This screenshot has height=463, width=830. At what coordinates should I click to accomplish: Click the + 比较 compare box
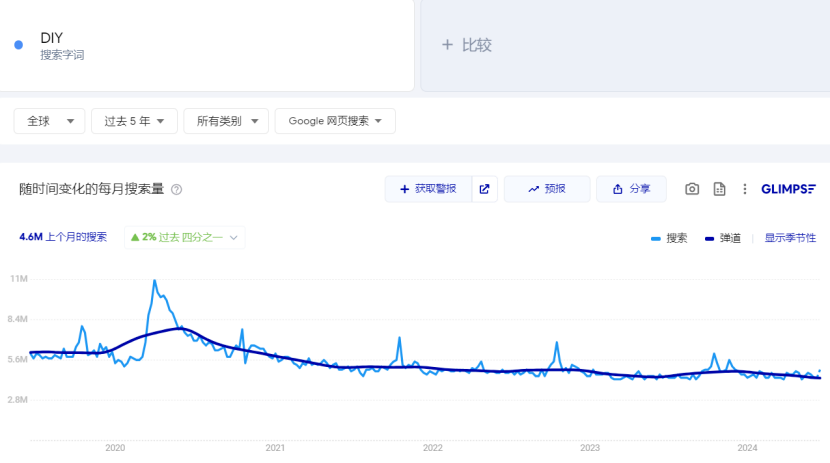(625, 45)
